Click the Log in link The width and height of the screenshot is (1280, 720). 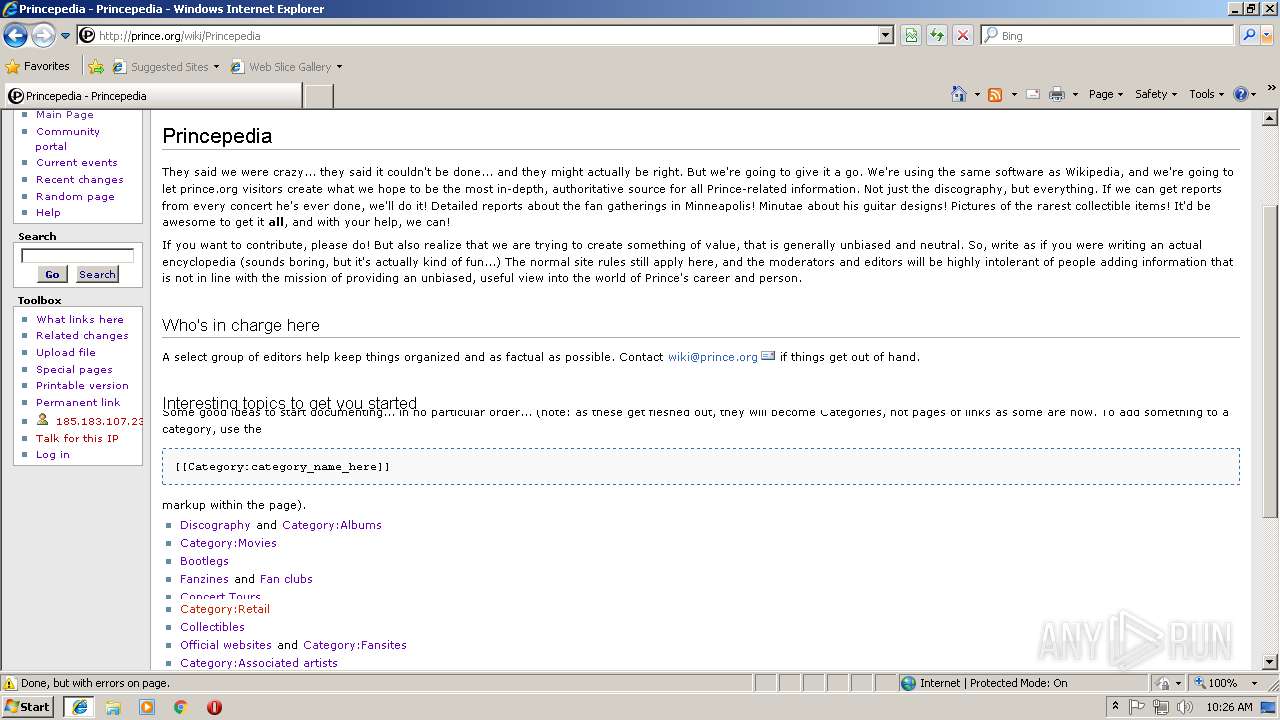(x=53, y=454)
